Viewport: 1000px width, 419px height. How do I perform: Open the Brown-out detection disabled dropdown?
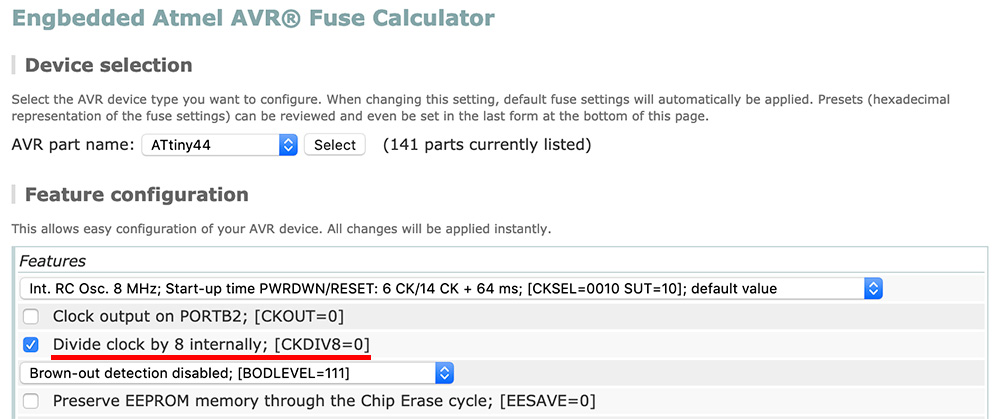pyautogui.click(x=237, y=373)
